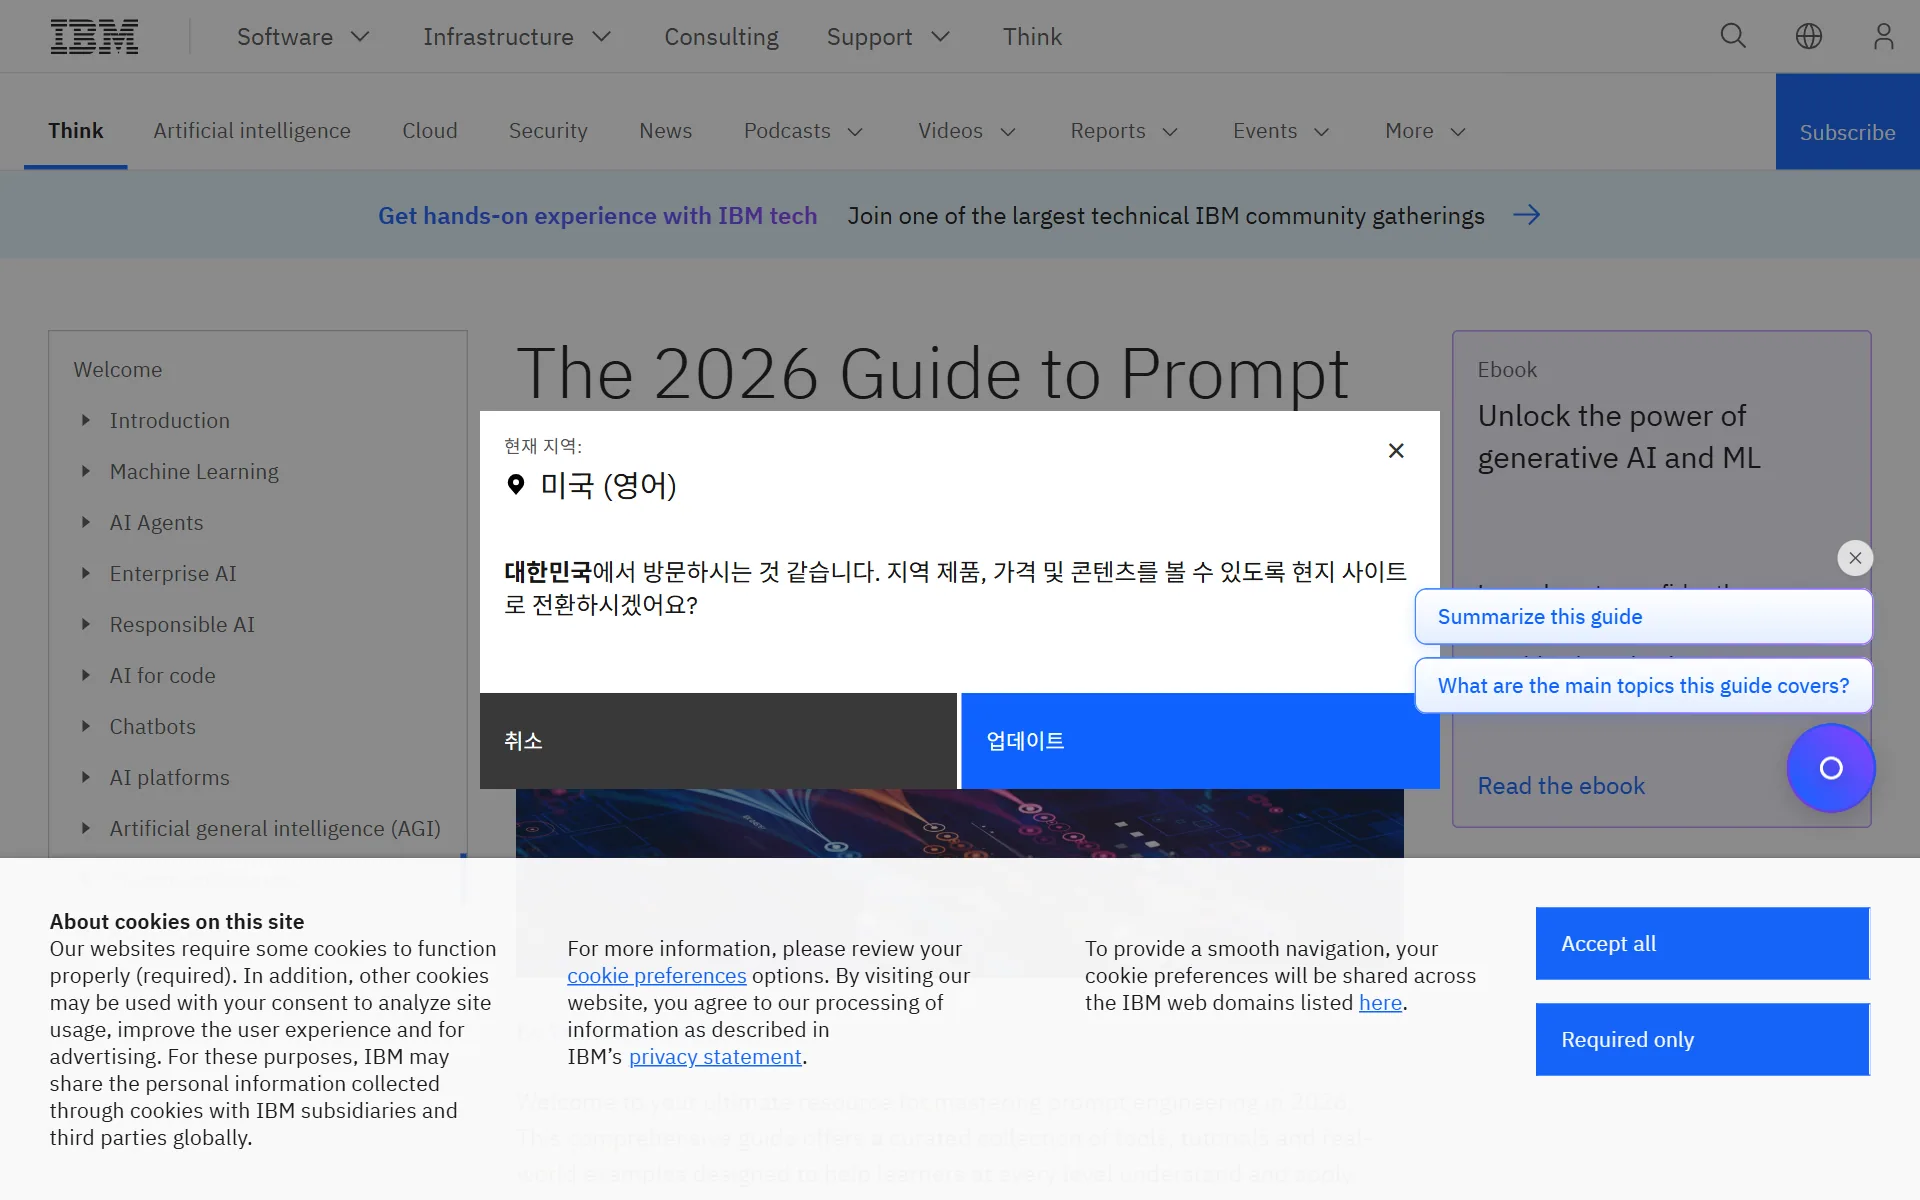Image resolution: width=1920 pixels, height=1200 pixels.
Task: Expand the Support menu
Action: [x=888, y=37]
